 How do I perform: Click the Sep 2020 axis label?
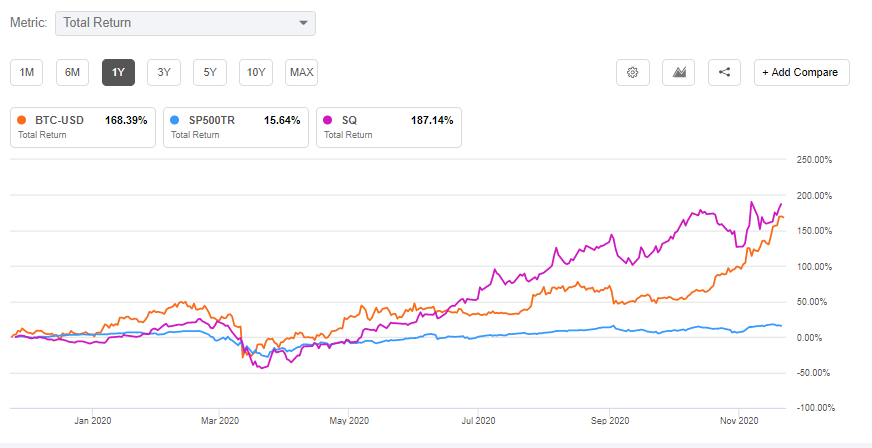tap(610, 421)
